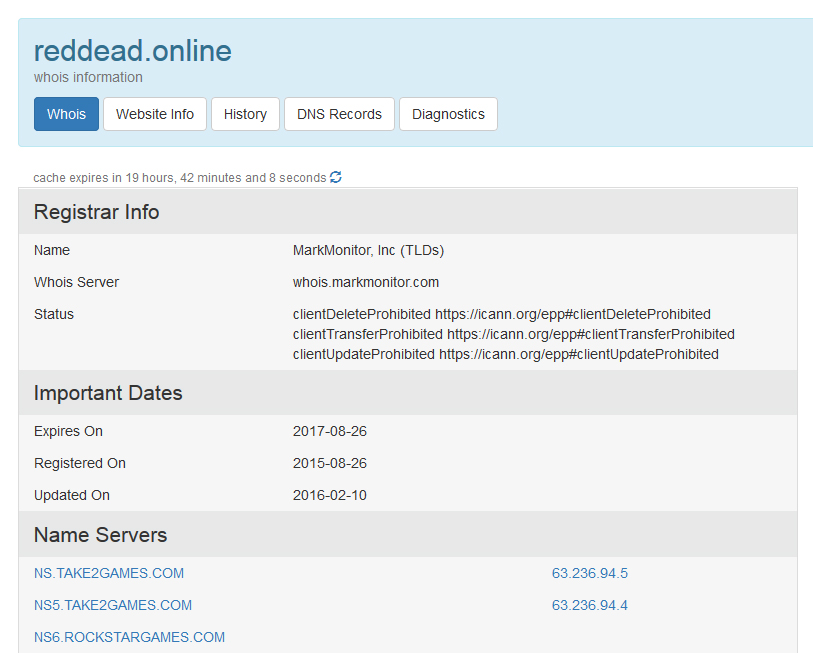Click the reddead.online domain heading
This screenshot has width=813, height=653.
point(133,51)
